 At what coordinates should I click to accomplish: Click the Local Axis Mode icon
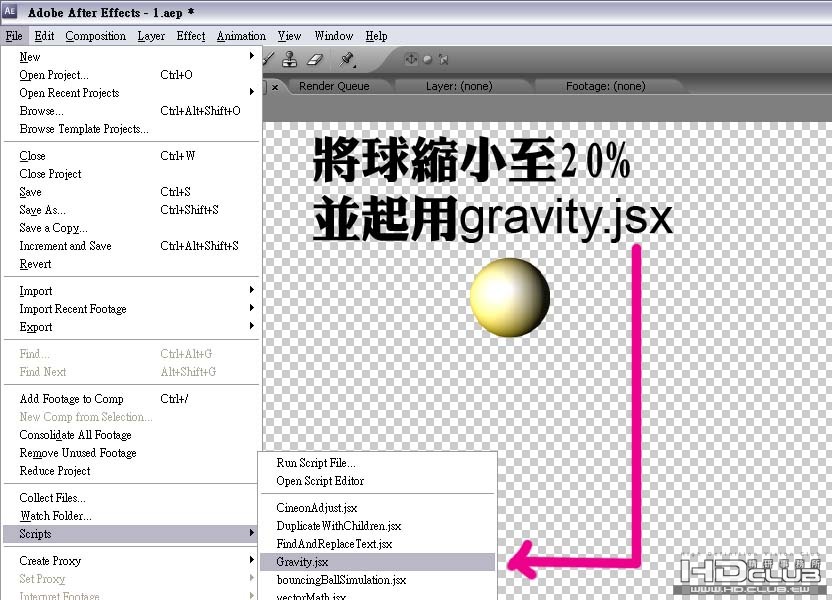click(x=411, y=59)
